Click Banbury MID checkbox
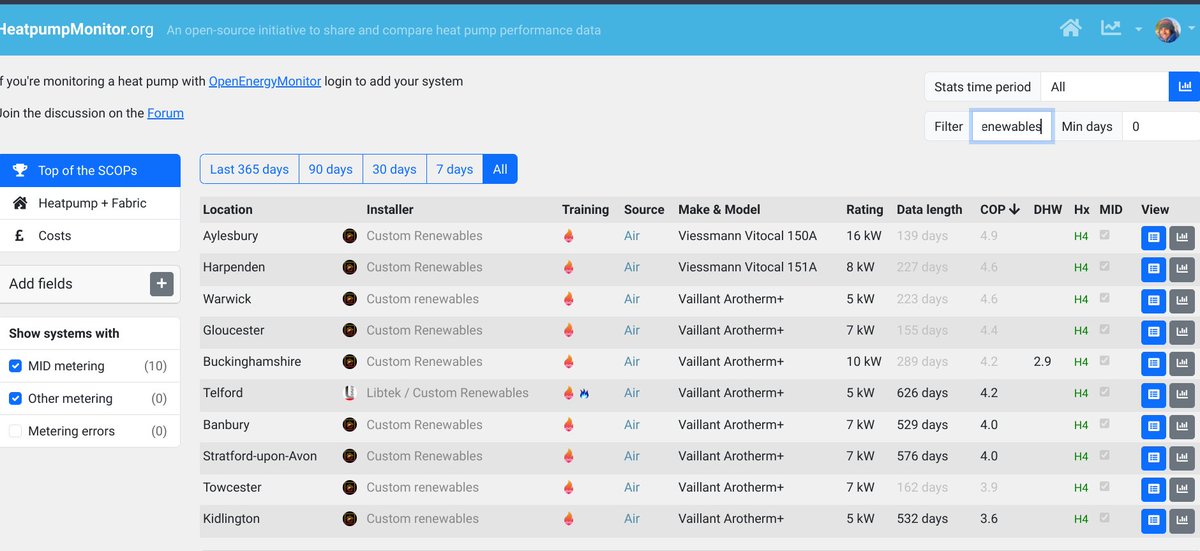This screenshot has width=1200, height=551. click(1105, 425)
